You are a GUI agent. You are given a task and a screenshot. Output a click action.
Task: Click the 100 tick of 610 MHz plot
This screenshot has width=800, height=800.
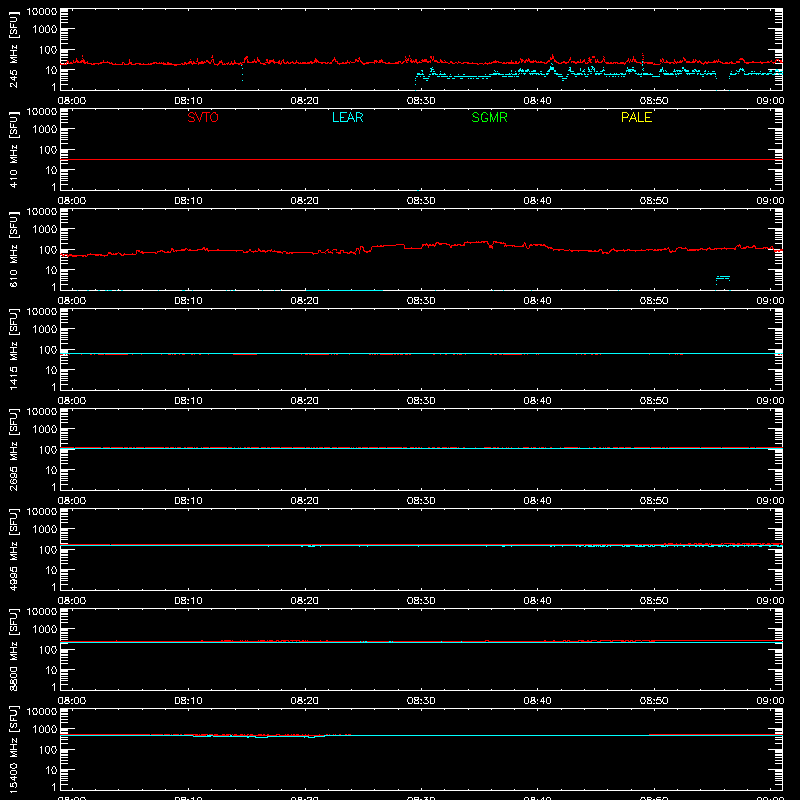[x=48, y=250]
